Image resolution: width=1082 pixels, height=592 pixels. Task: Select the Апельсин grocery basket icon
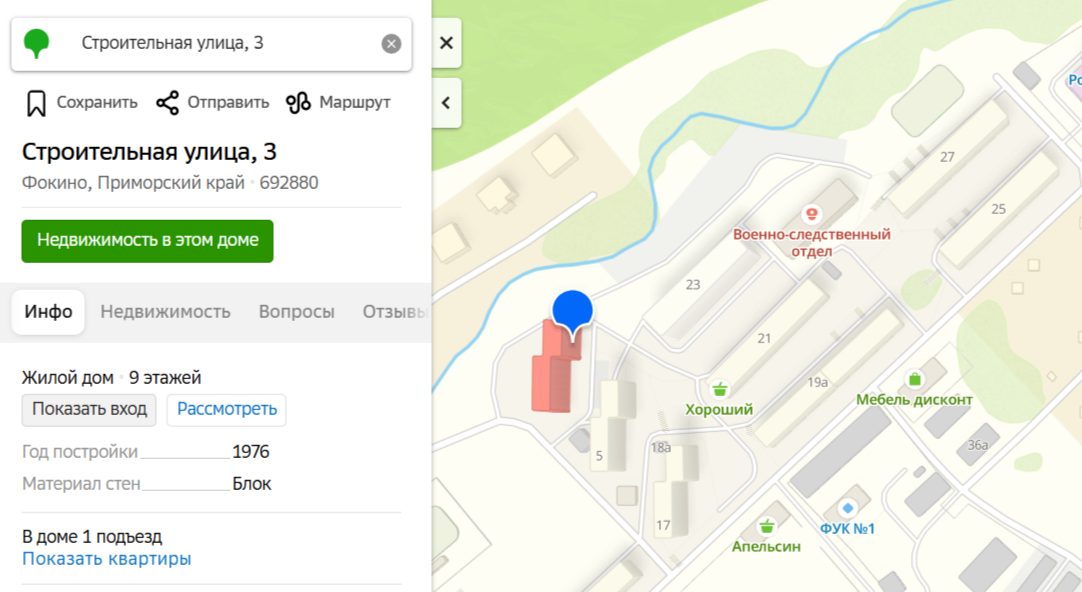tap(766, 527)
